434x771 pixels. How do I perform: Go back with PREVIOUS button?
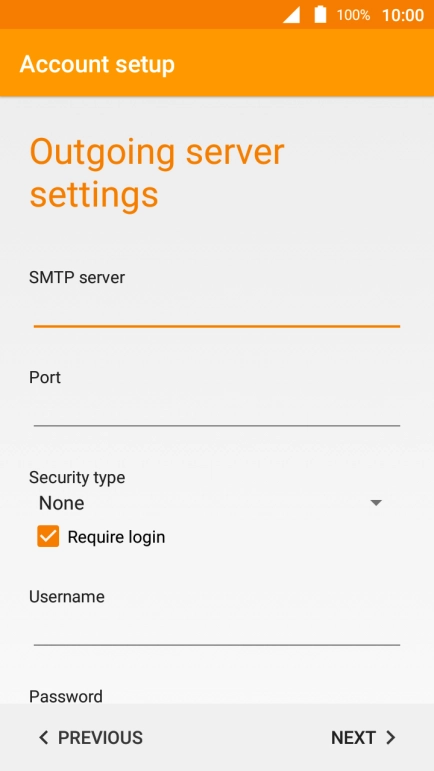click(x=91, y=738)
